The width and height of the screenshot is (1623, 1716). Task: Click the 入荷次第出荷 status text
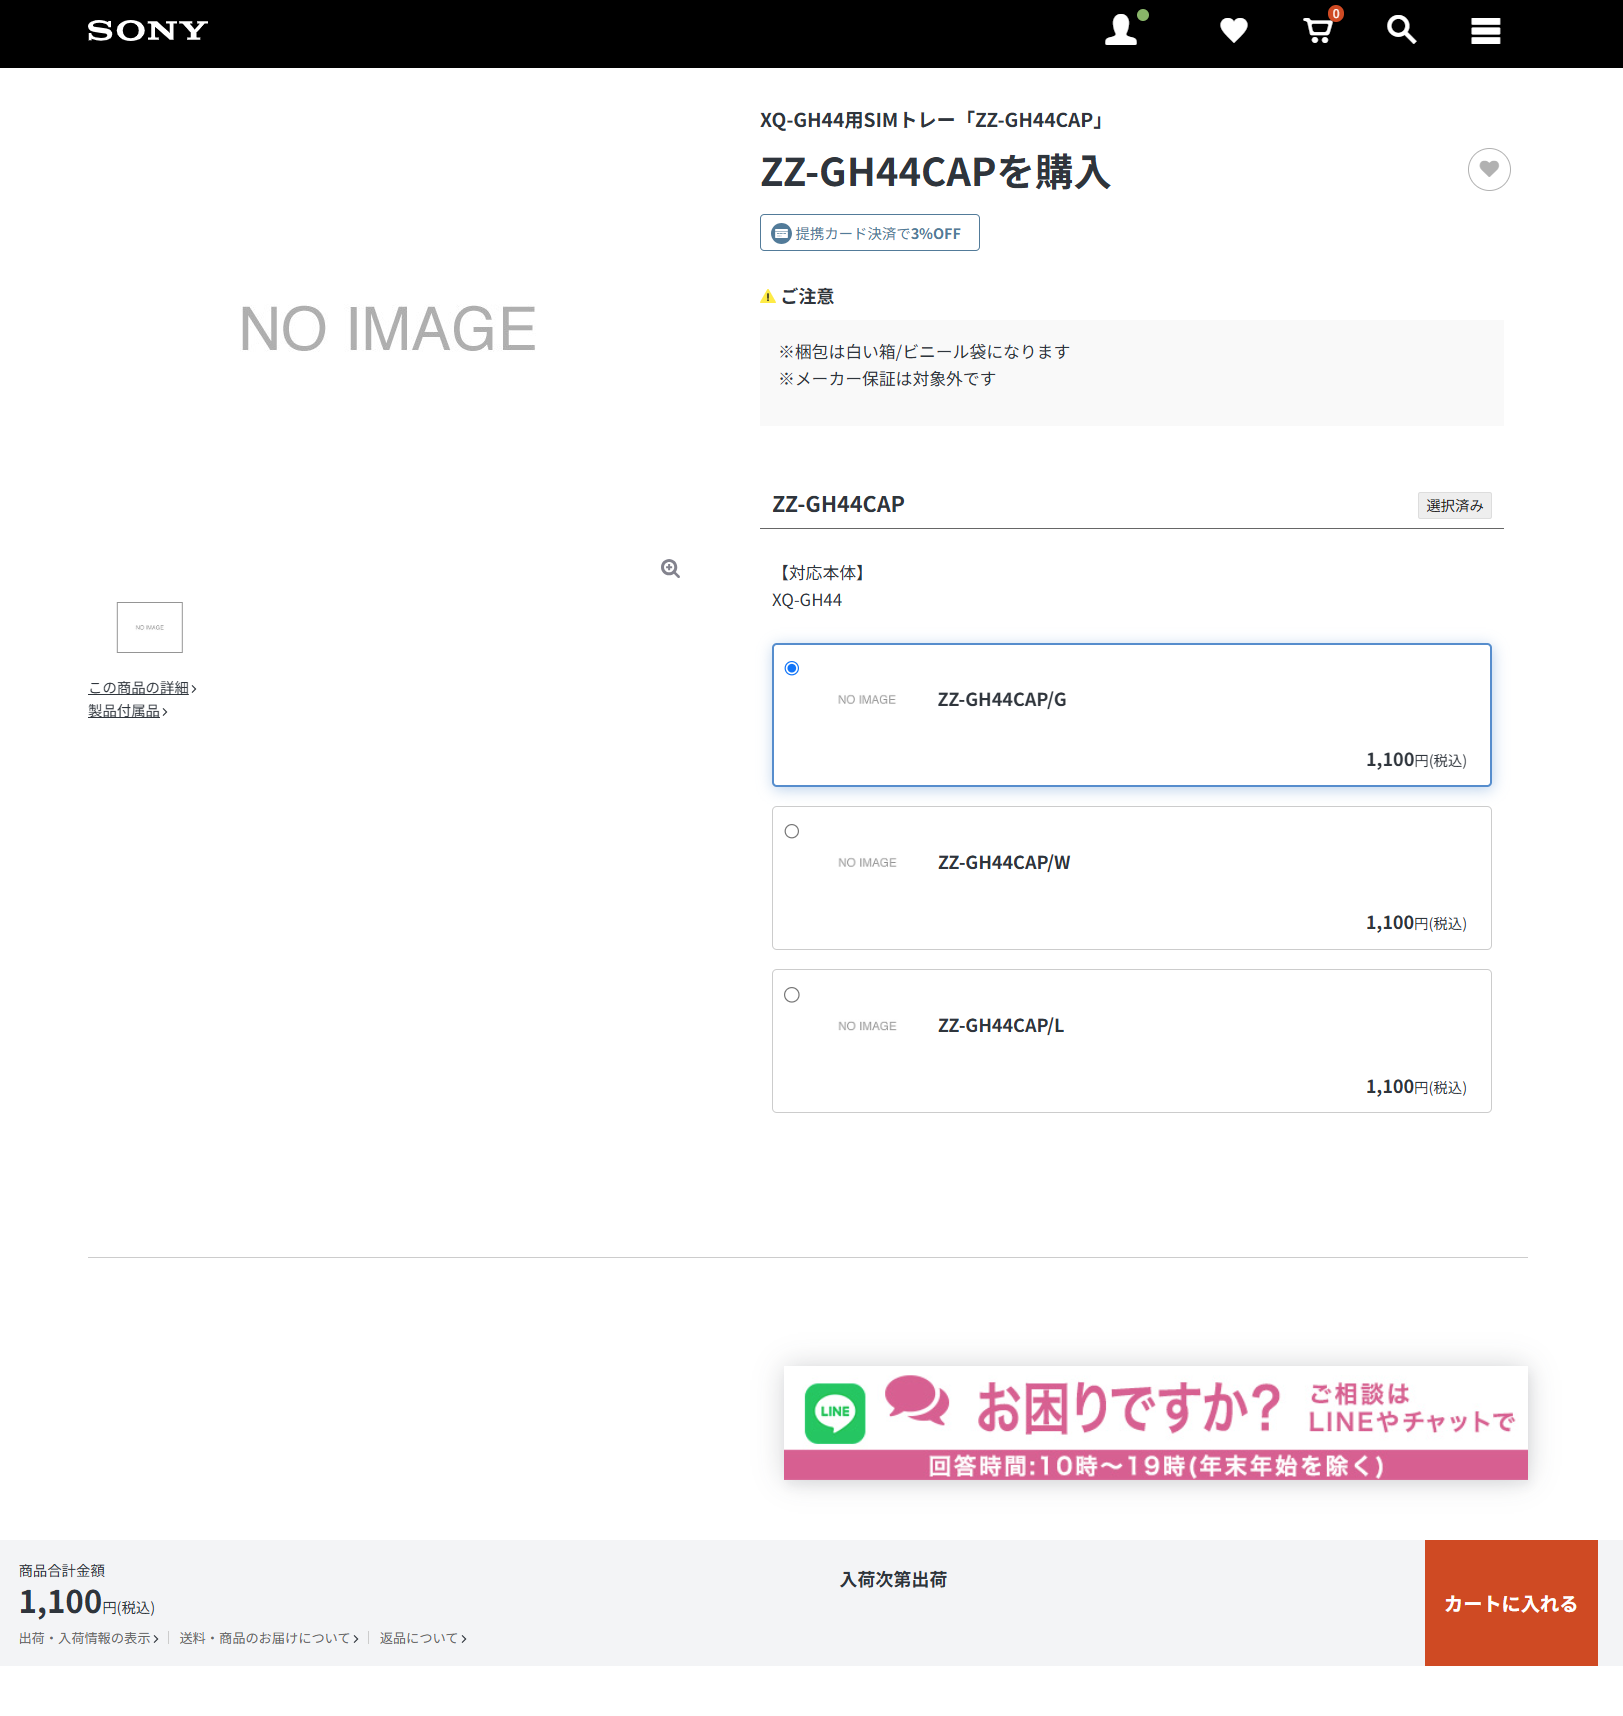893,1579
